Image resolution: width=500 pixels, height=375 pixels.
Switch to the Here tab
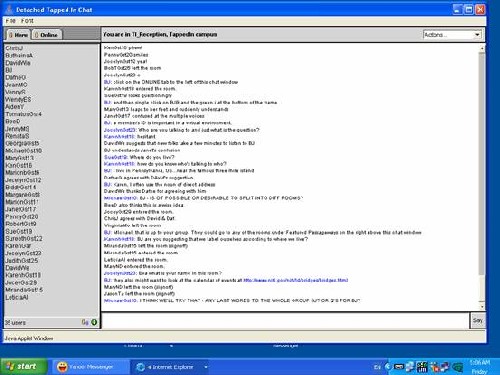(18, 35)
